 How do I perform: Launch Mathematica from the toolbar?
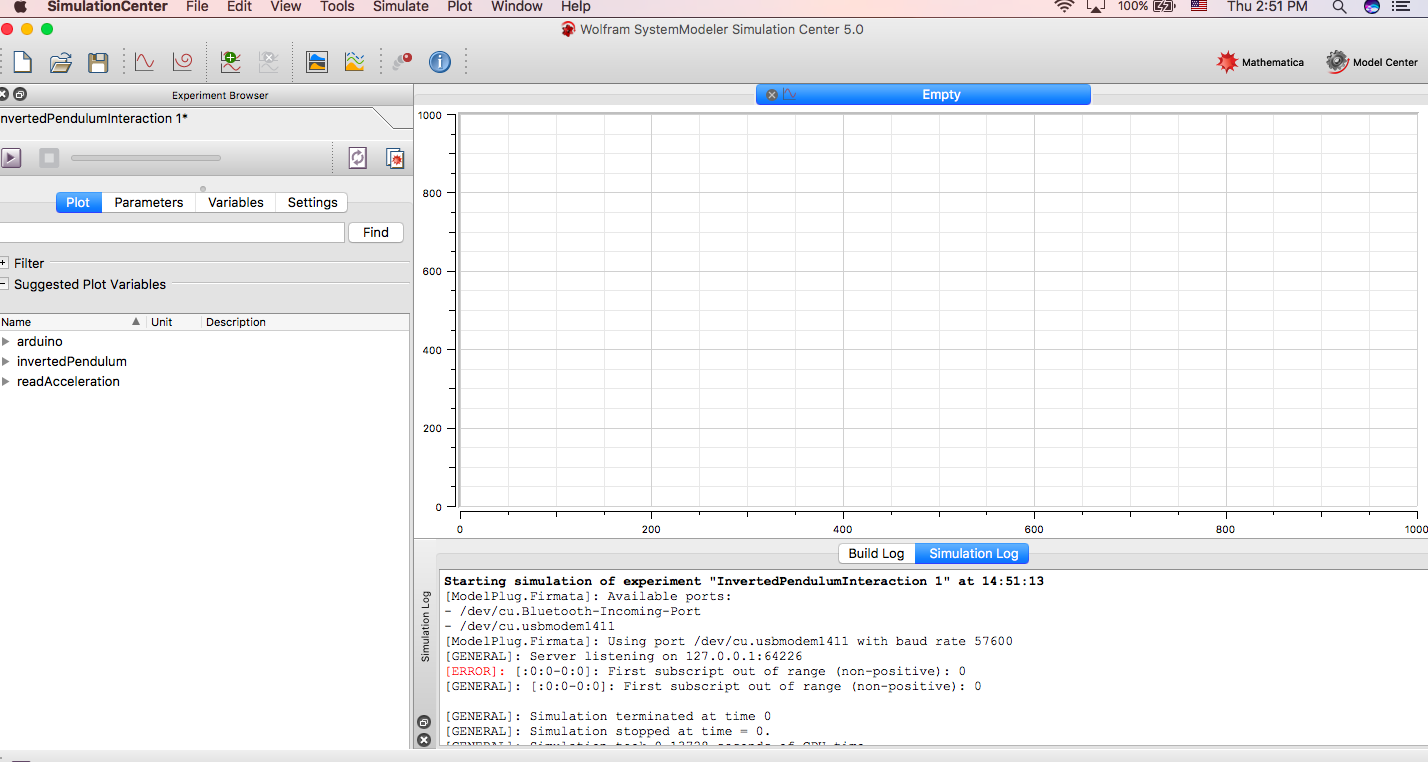coord(1260,62)
